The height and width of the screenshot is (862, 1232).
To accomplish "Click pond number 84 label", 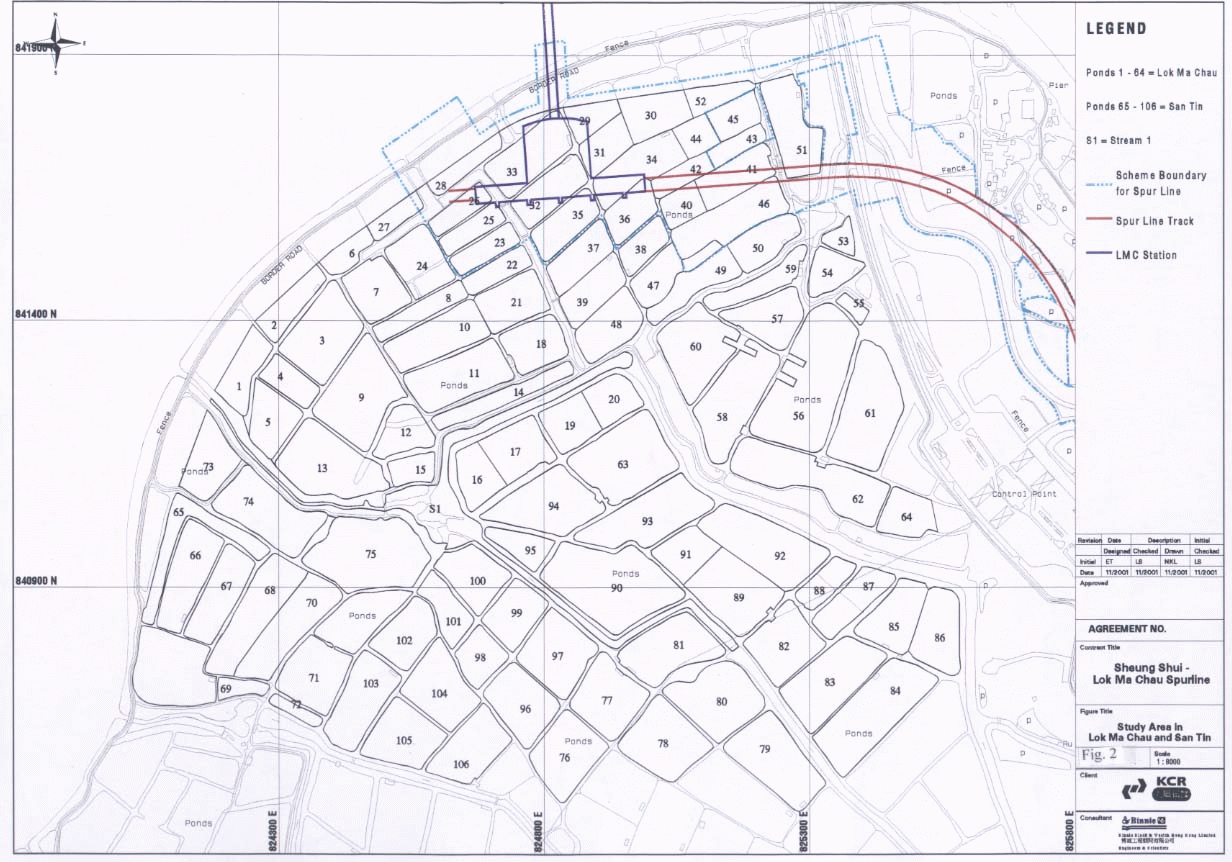I will tap(894, 691).
